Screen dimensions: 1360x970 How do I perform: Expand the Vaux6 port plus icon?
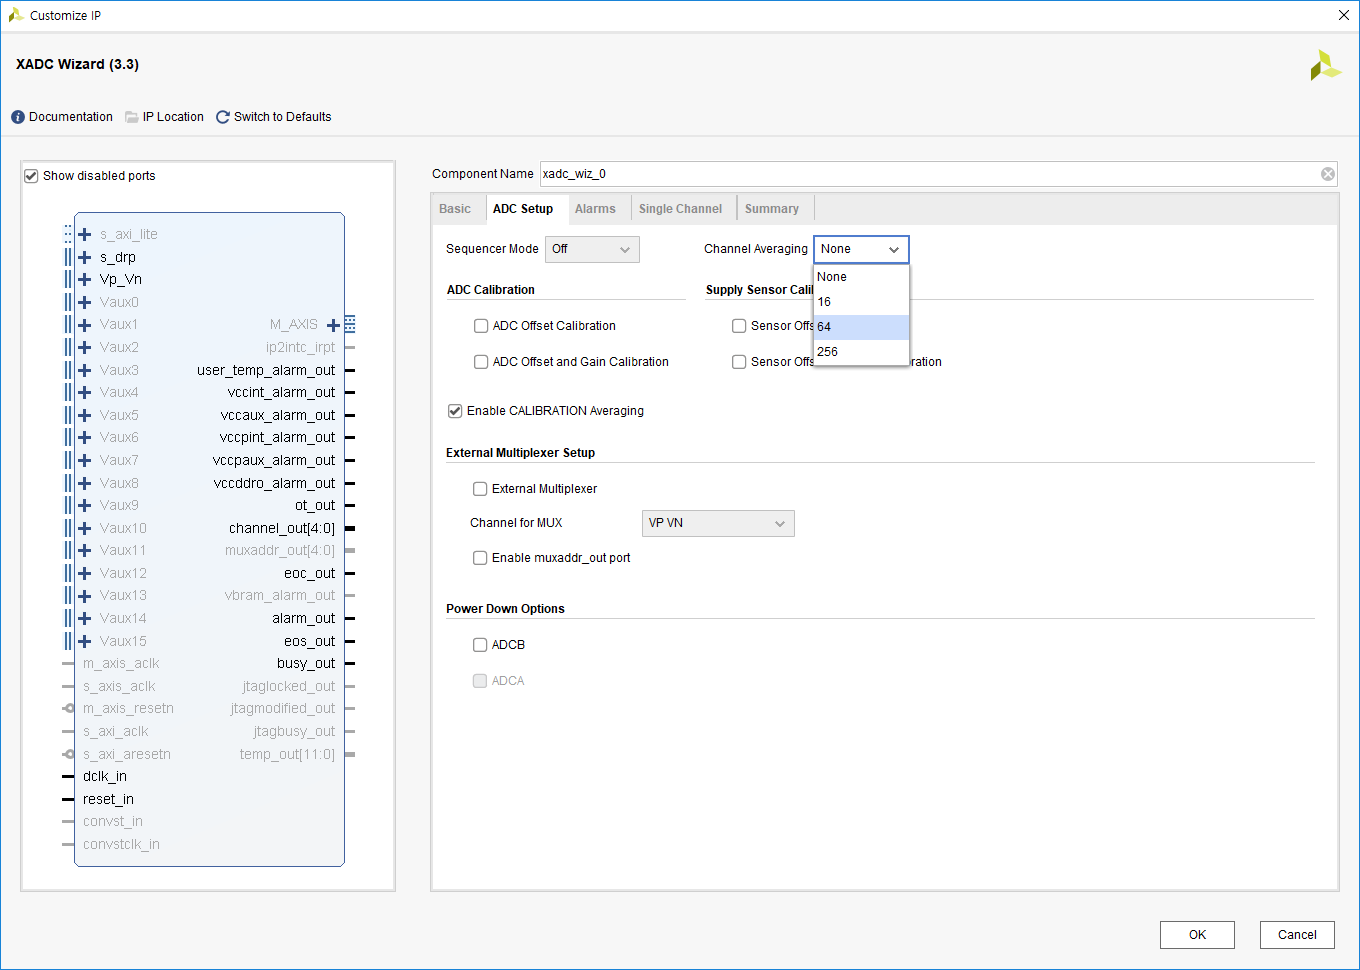pyautogui.click(x=85, y=438)
